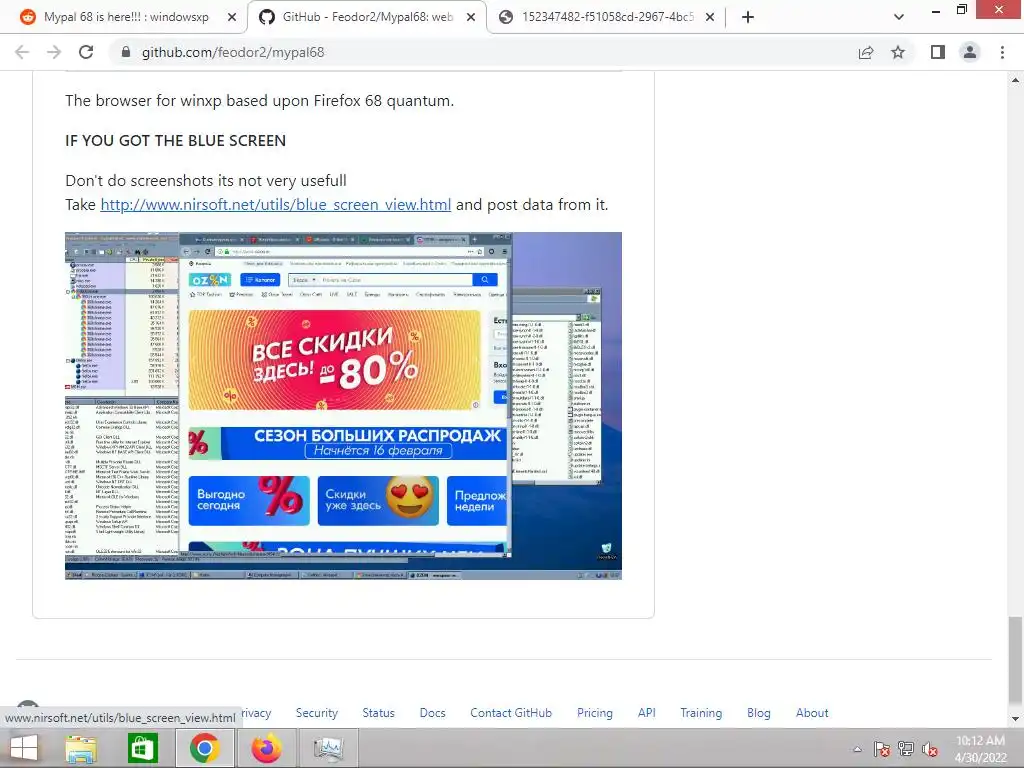Open the About footer link

(812, 713)
